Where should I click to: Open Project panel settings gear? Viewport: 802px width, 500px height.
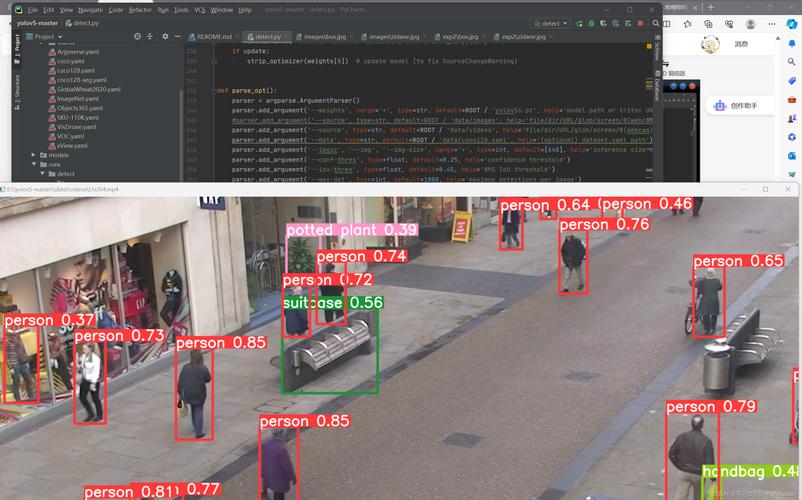[166, 36]
